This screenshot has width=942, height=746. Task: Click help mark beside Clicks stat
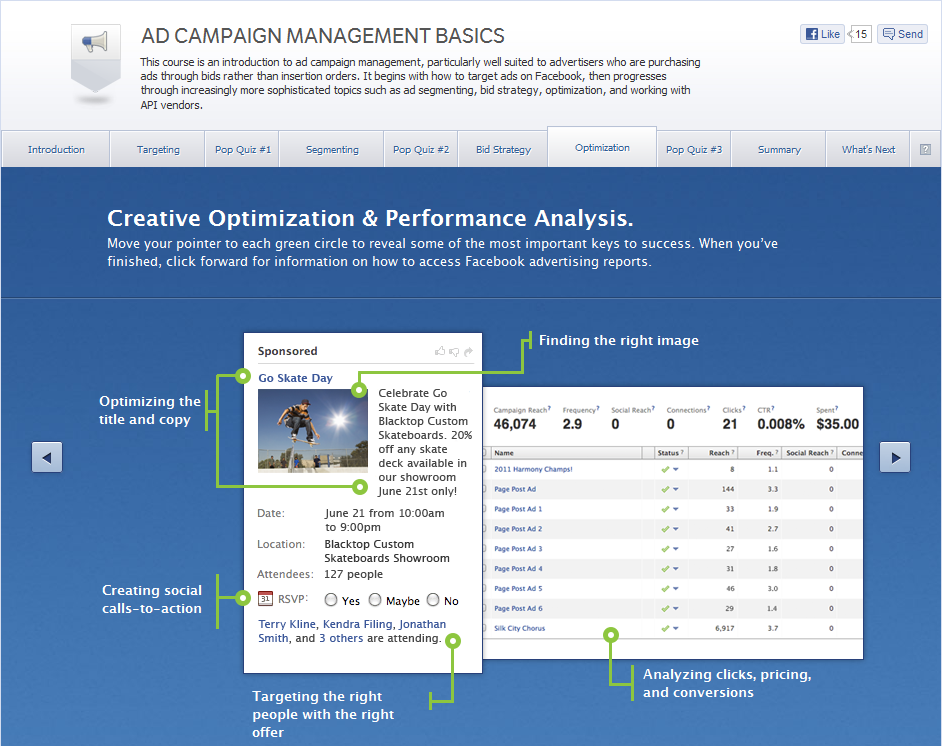pyautogui.click(x=744, y=408)
